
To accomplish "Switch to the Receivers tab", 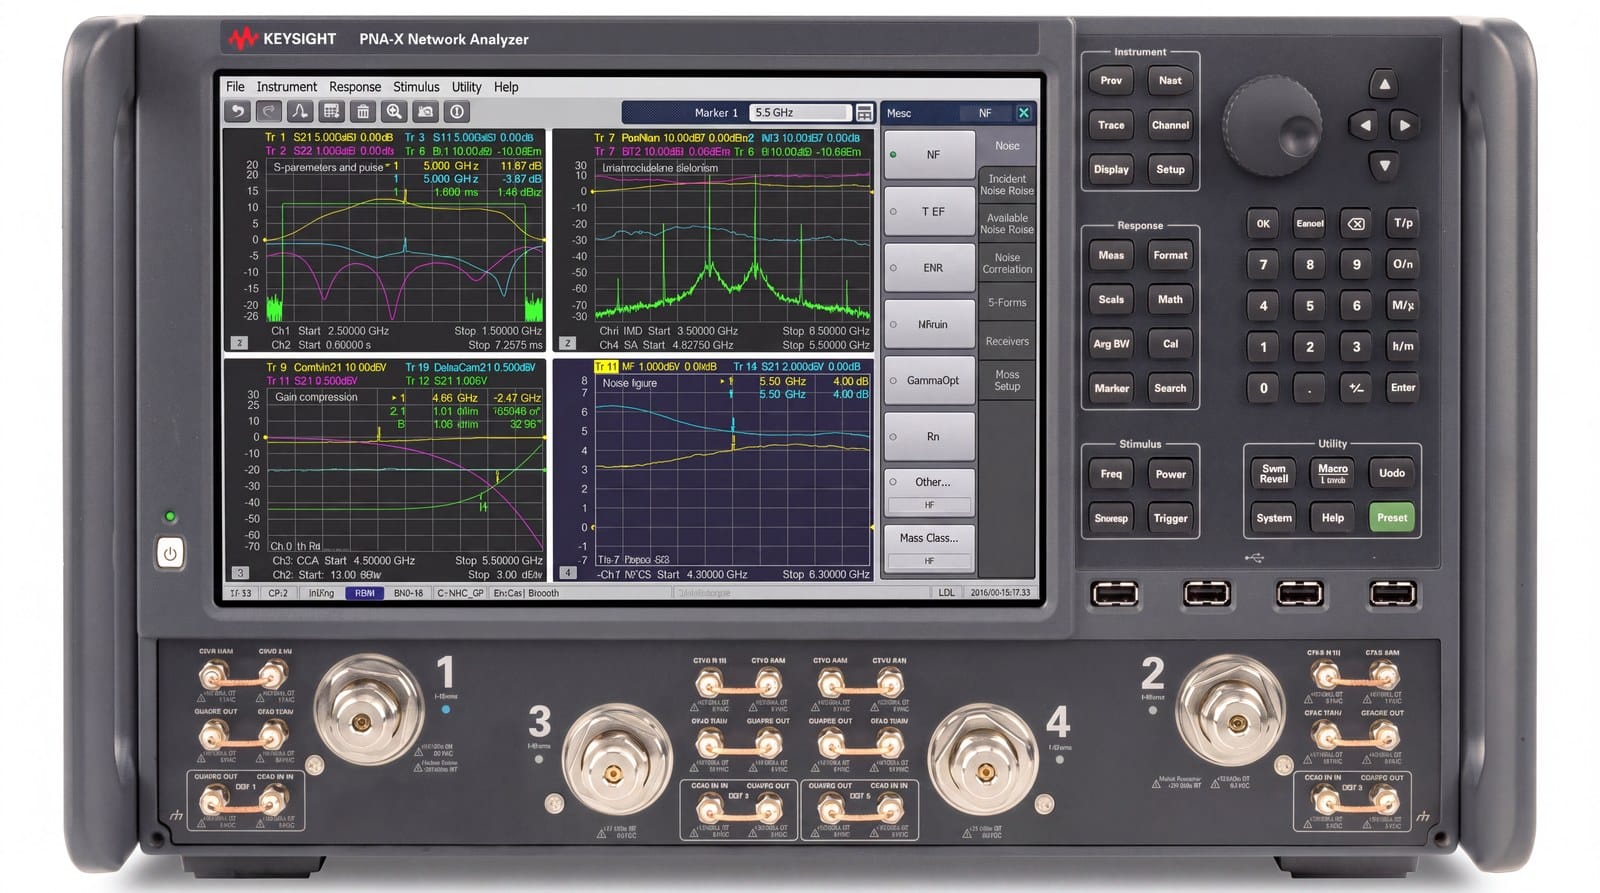I will pos(1007,341).
